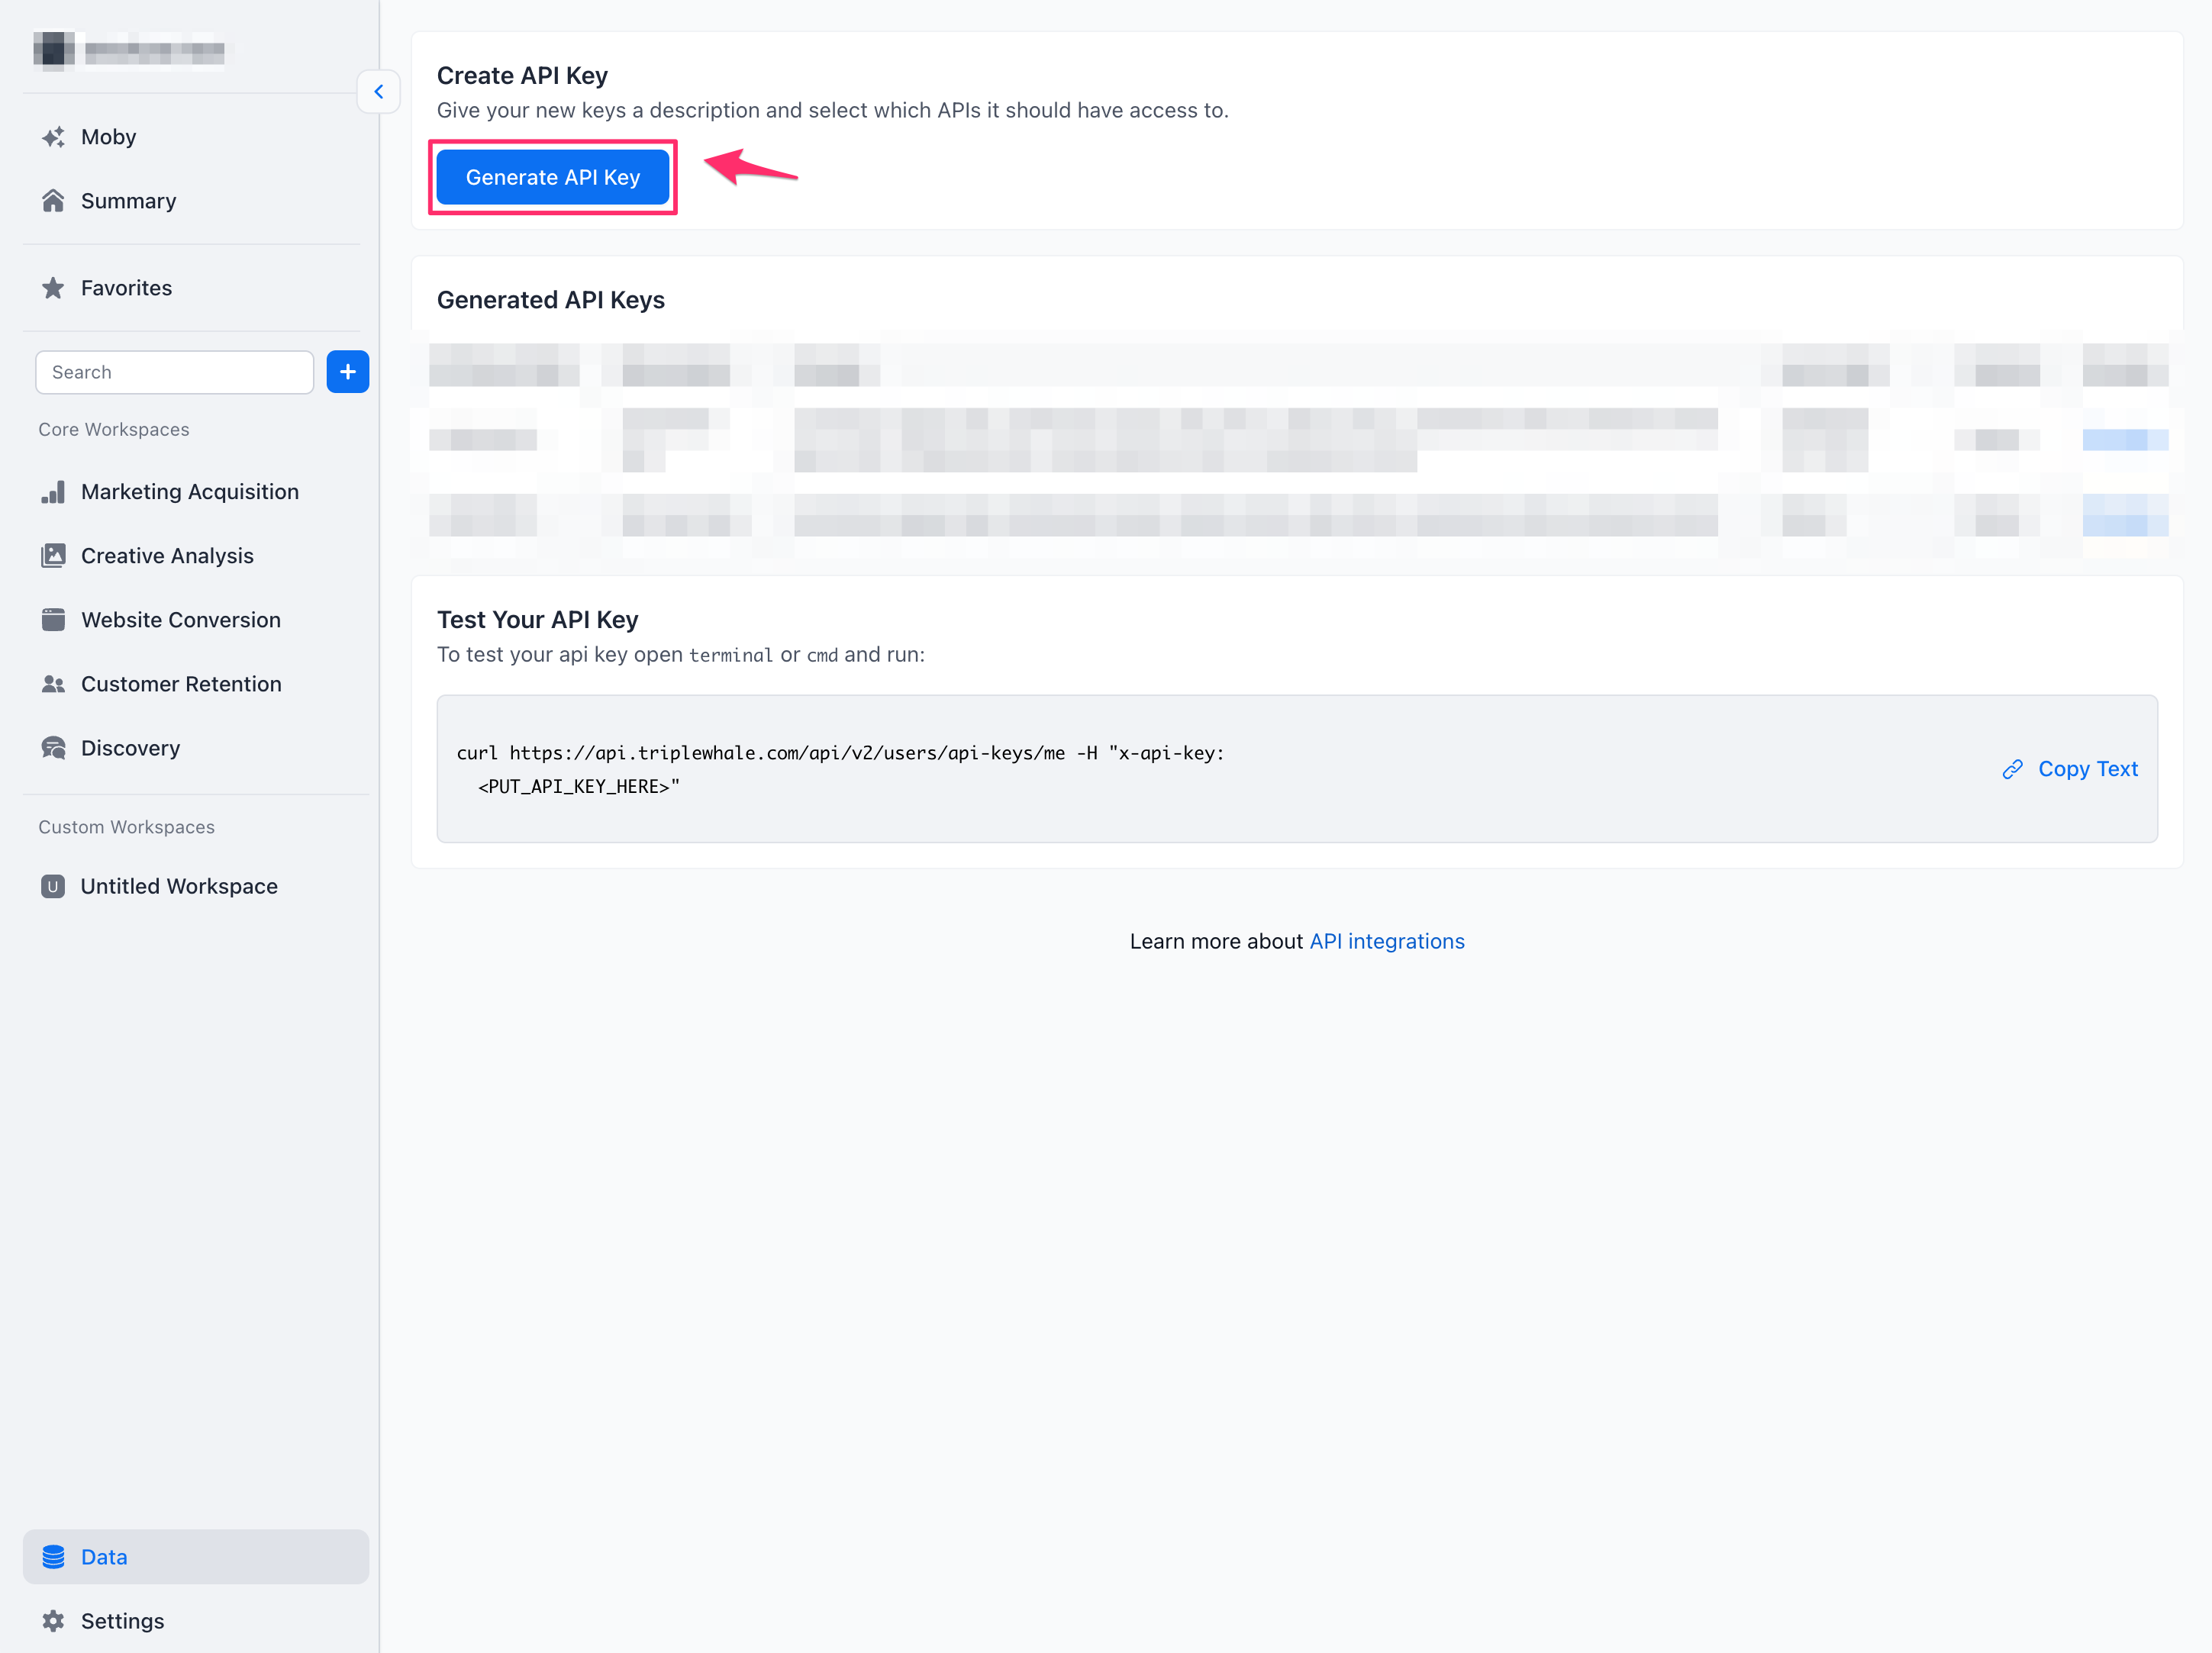This screenshot has height=1653, width=2212.
Task: Select the Discovery workspace label
Action: [131, 748]
